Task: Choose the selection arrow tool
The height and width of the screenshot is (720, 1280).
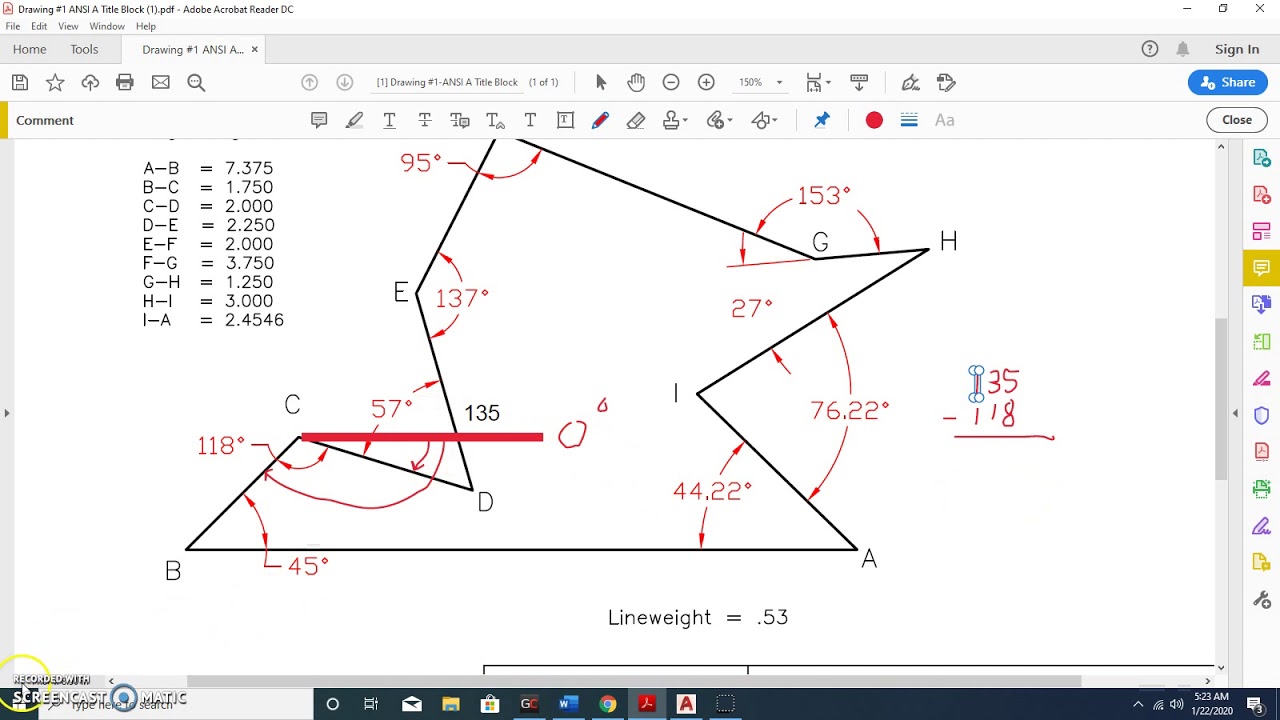Action: coord(601,82)
